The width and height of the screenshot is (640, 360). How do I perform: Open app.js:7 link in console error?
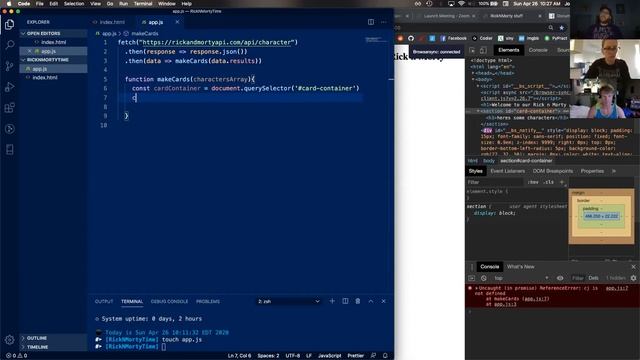(617, 288)
